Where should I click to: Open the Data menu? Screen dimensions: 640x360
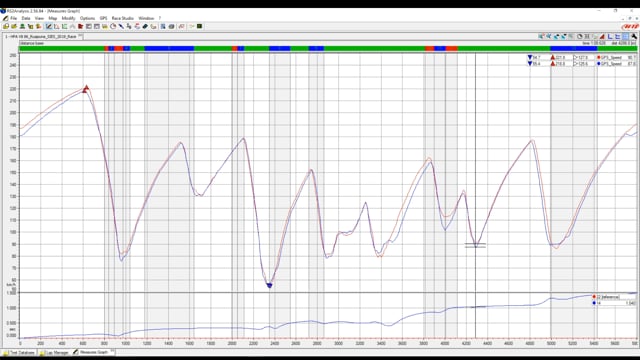[26, 18]
